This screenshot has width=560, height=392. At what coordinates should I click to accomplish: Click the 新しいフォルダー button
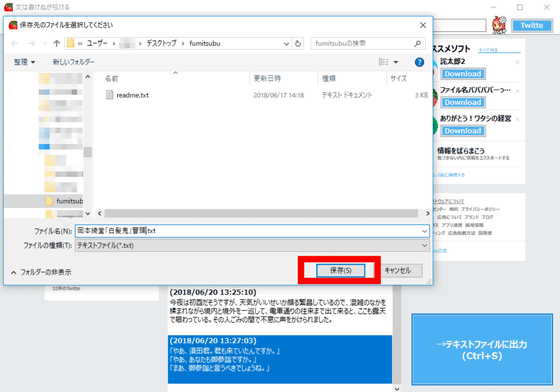point(74,62)
